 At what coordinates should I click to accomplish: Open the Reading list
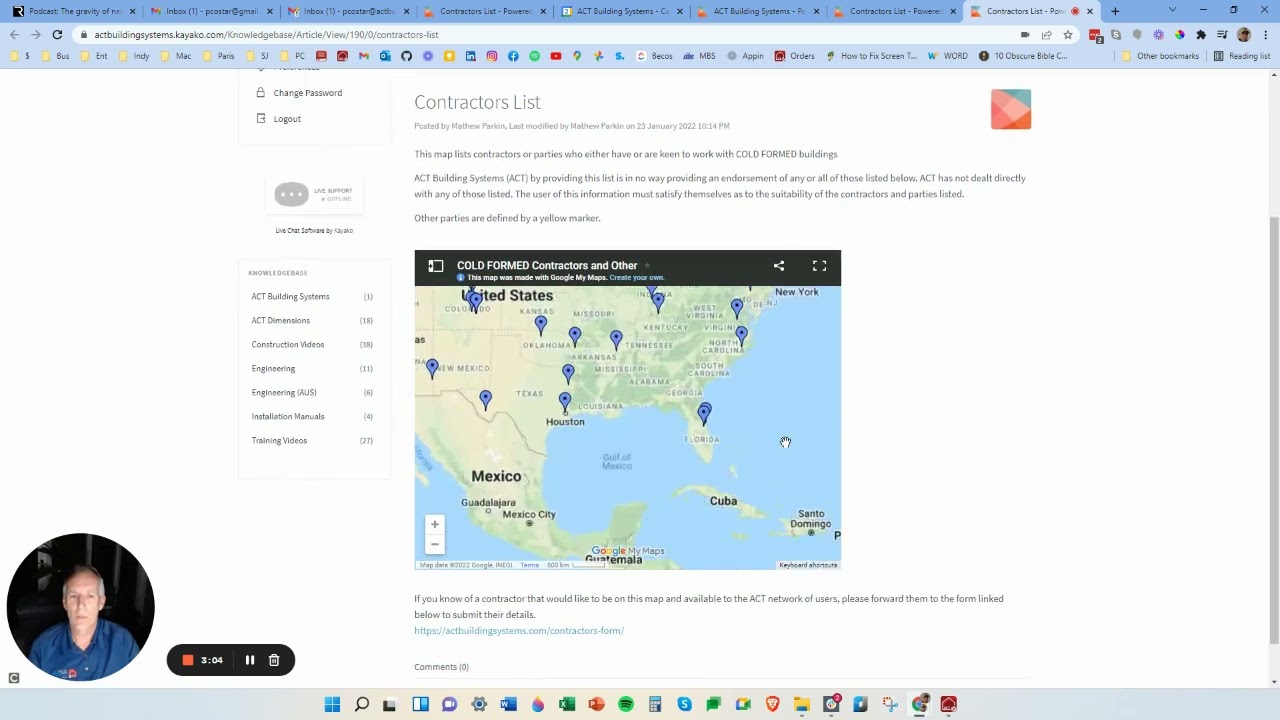[x=1242, y=56]
